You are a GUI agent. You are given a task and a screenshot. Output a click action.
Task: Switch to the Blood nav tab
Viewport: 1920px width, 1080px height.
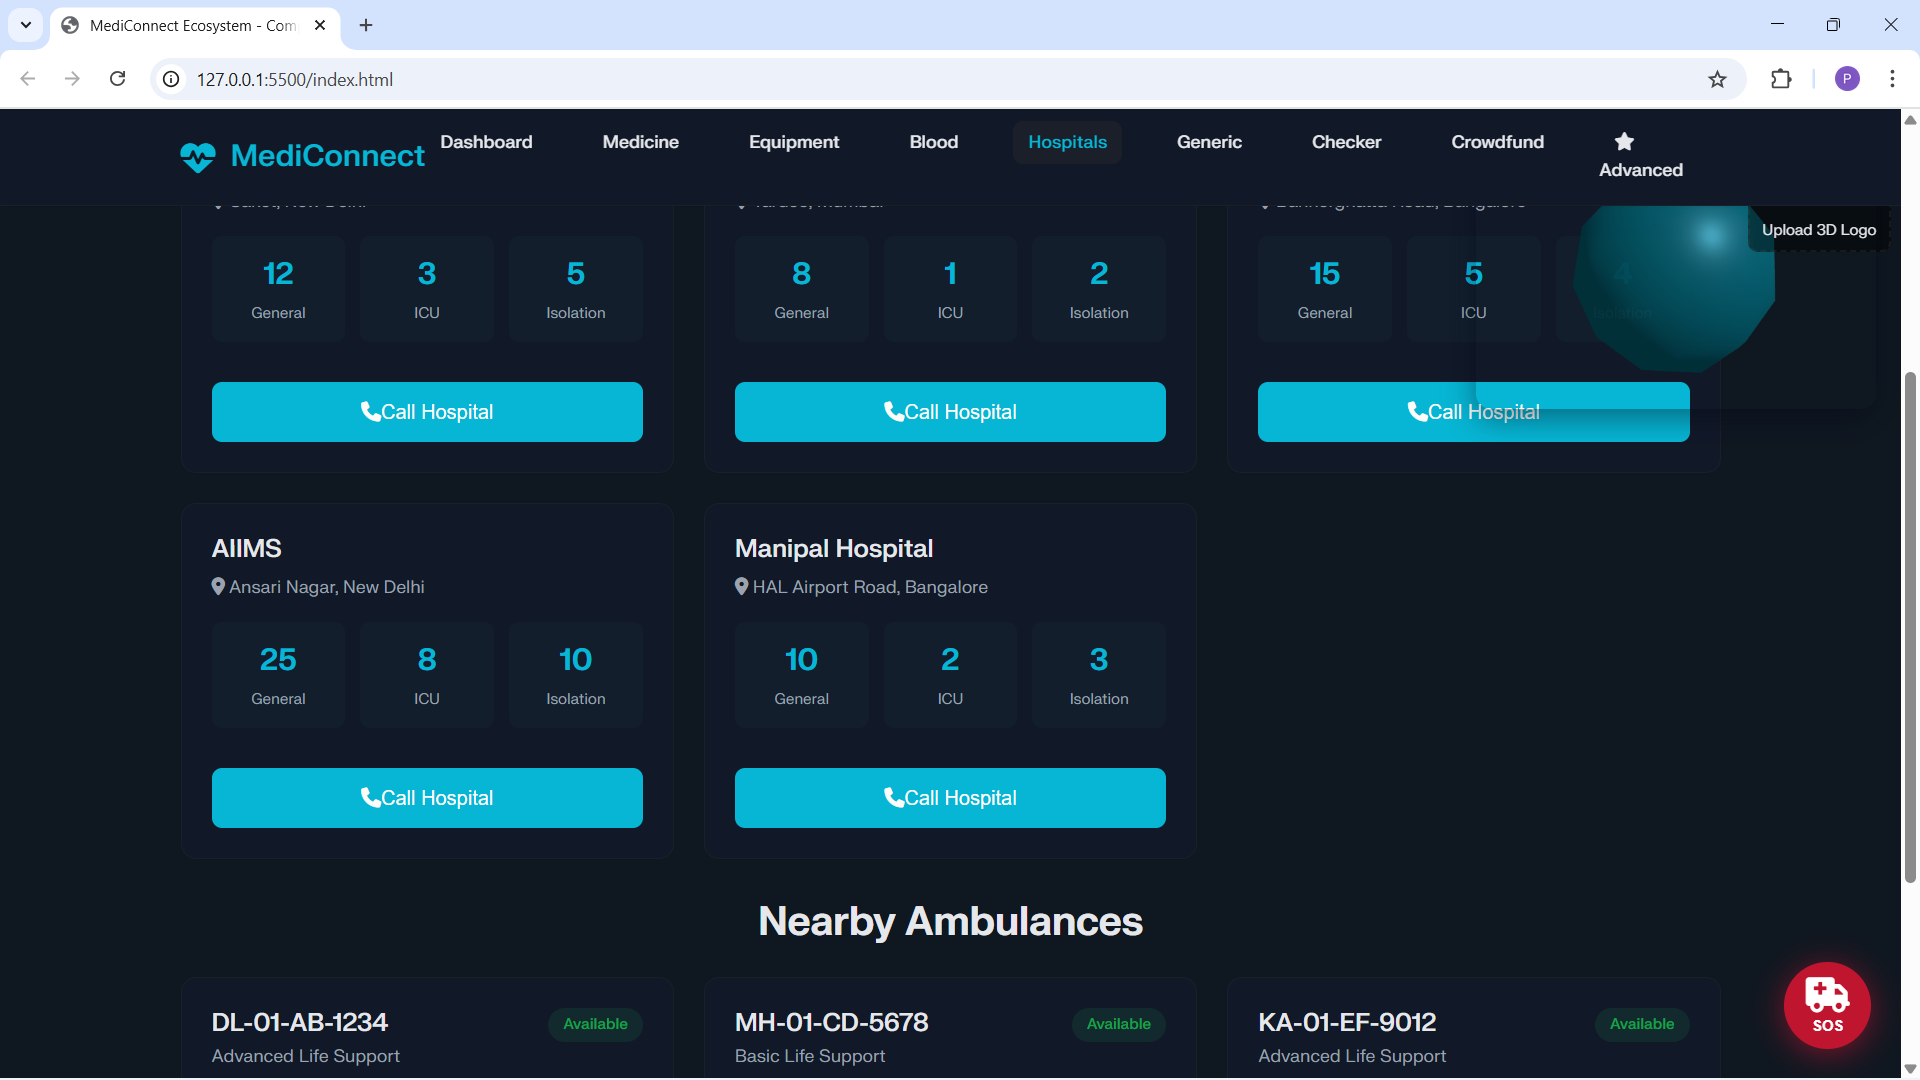click(933, 142)
